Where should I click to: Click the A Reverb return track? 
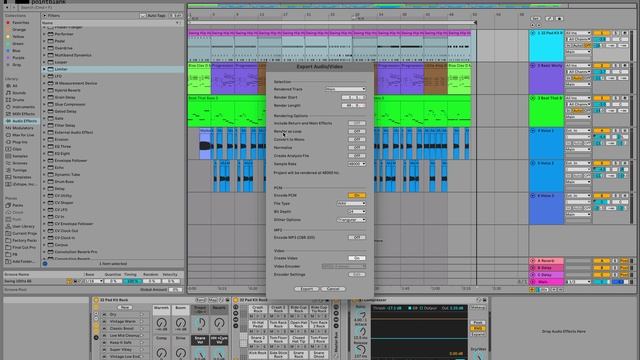click(547, 260)
